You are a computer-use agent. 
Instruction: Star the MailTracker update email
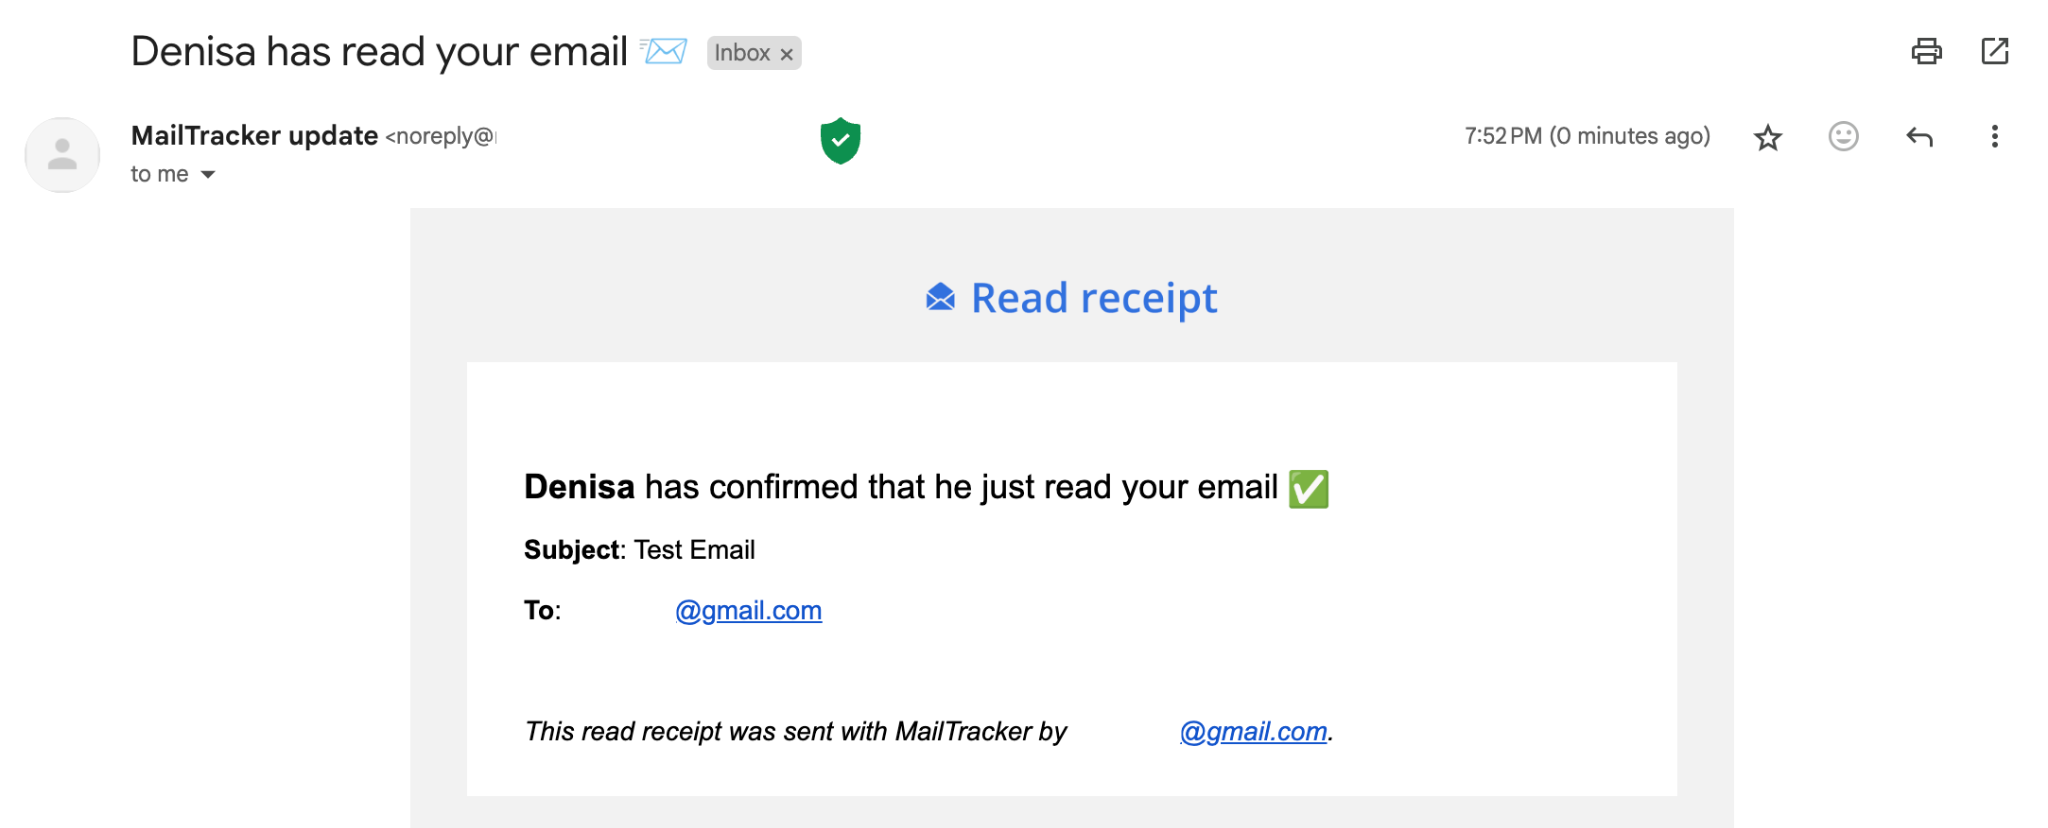(x=1768, y=136)
